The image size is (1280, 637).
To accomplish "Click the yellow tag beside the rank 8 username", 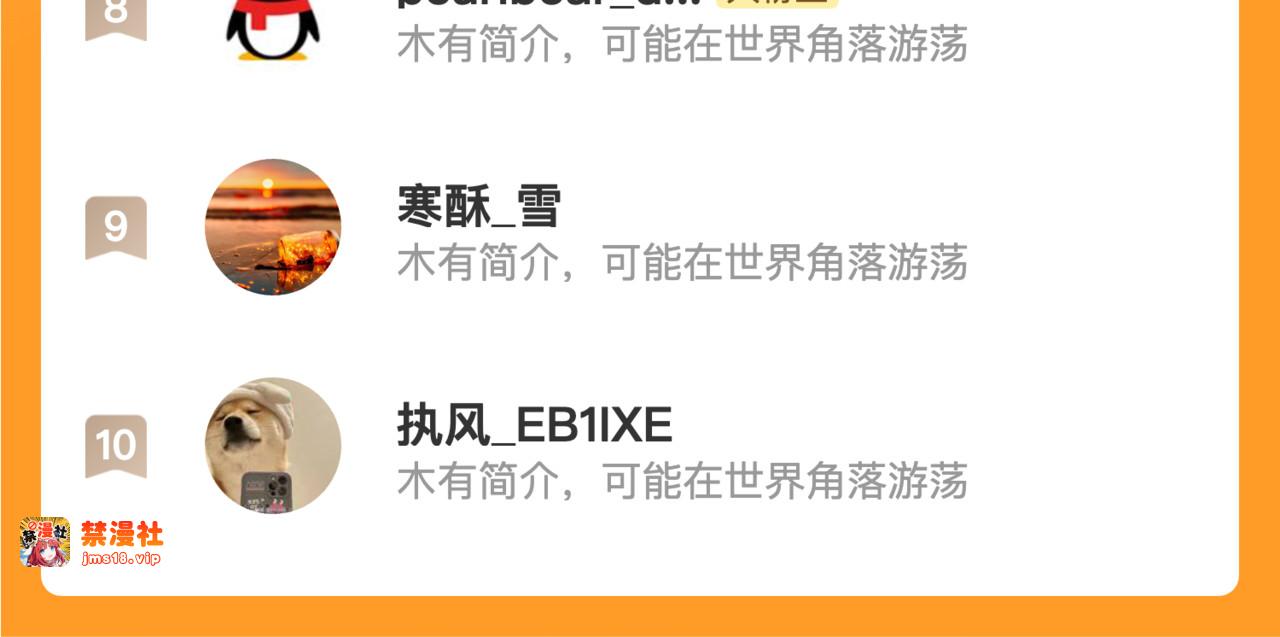I will [x=777, y=4].
